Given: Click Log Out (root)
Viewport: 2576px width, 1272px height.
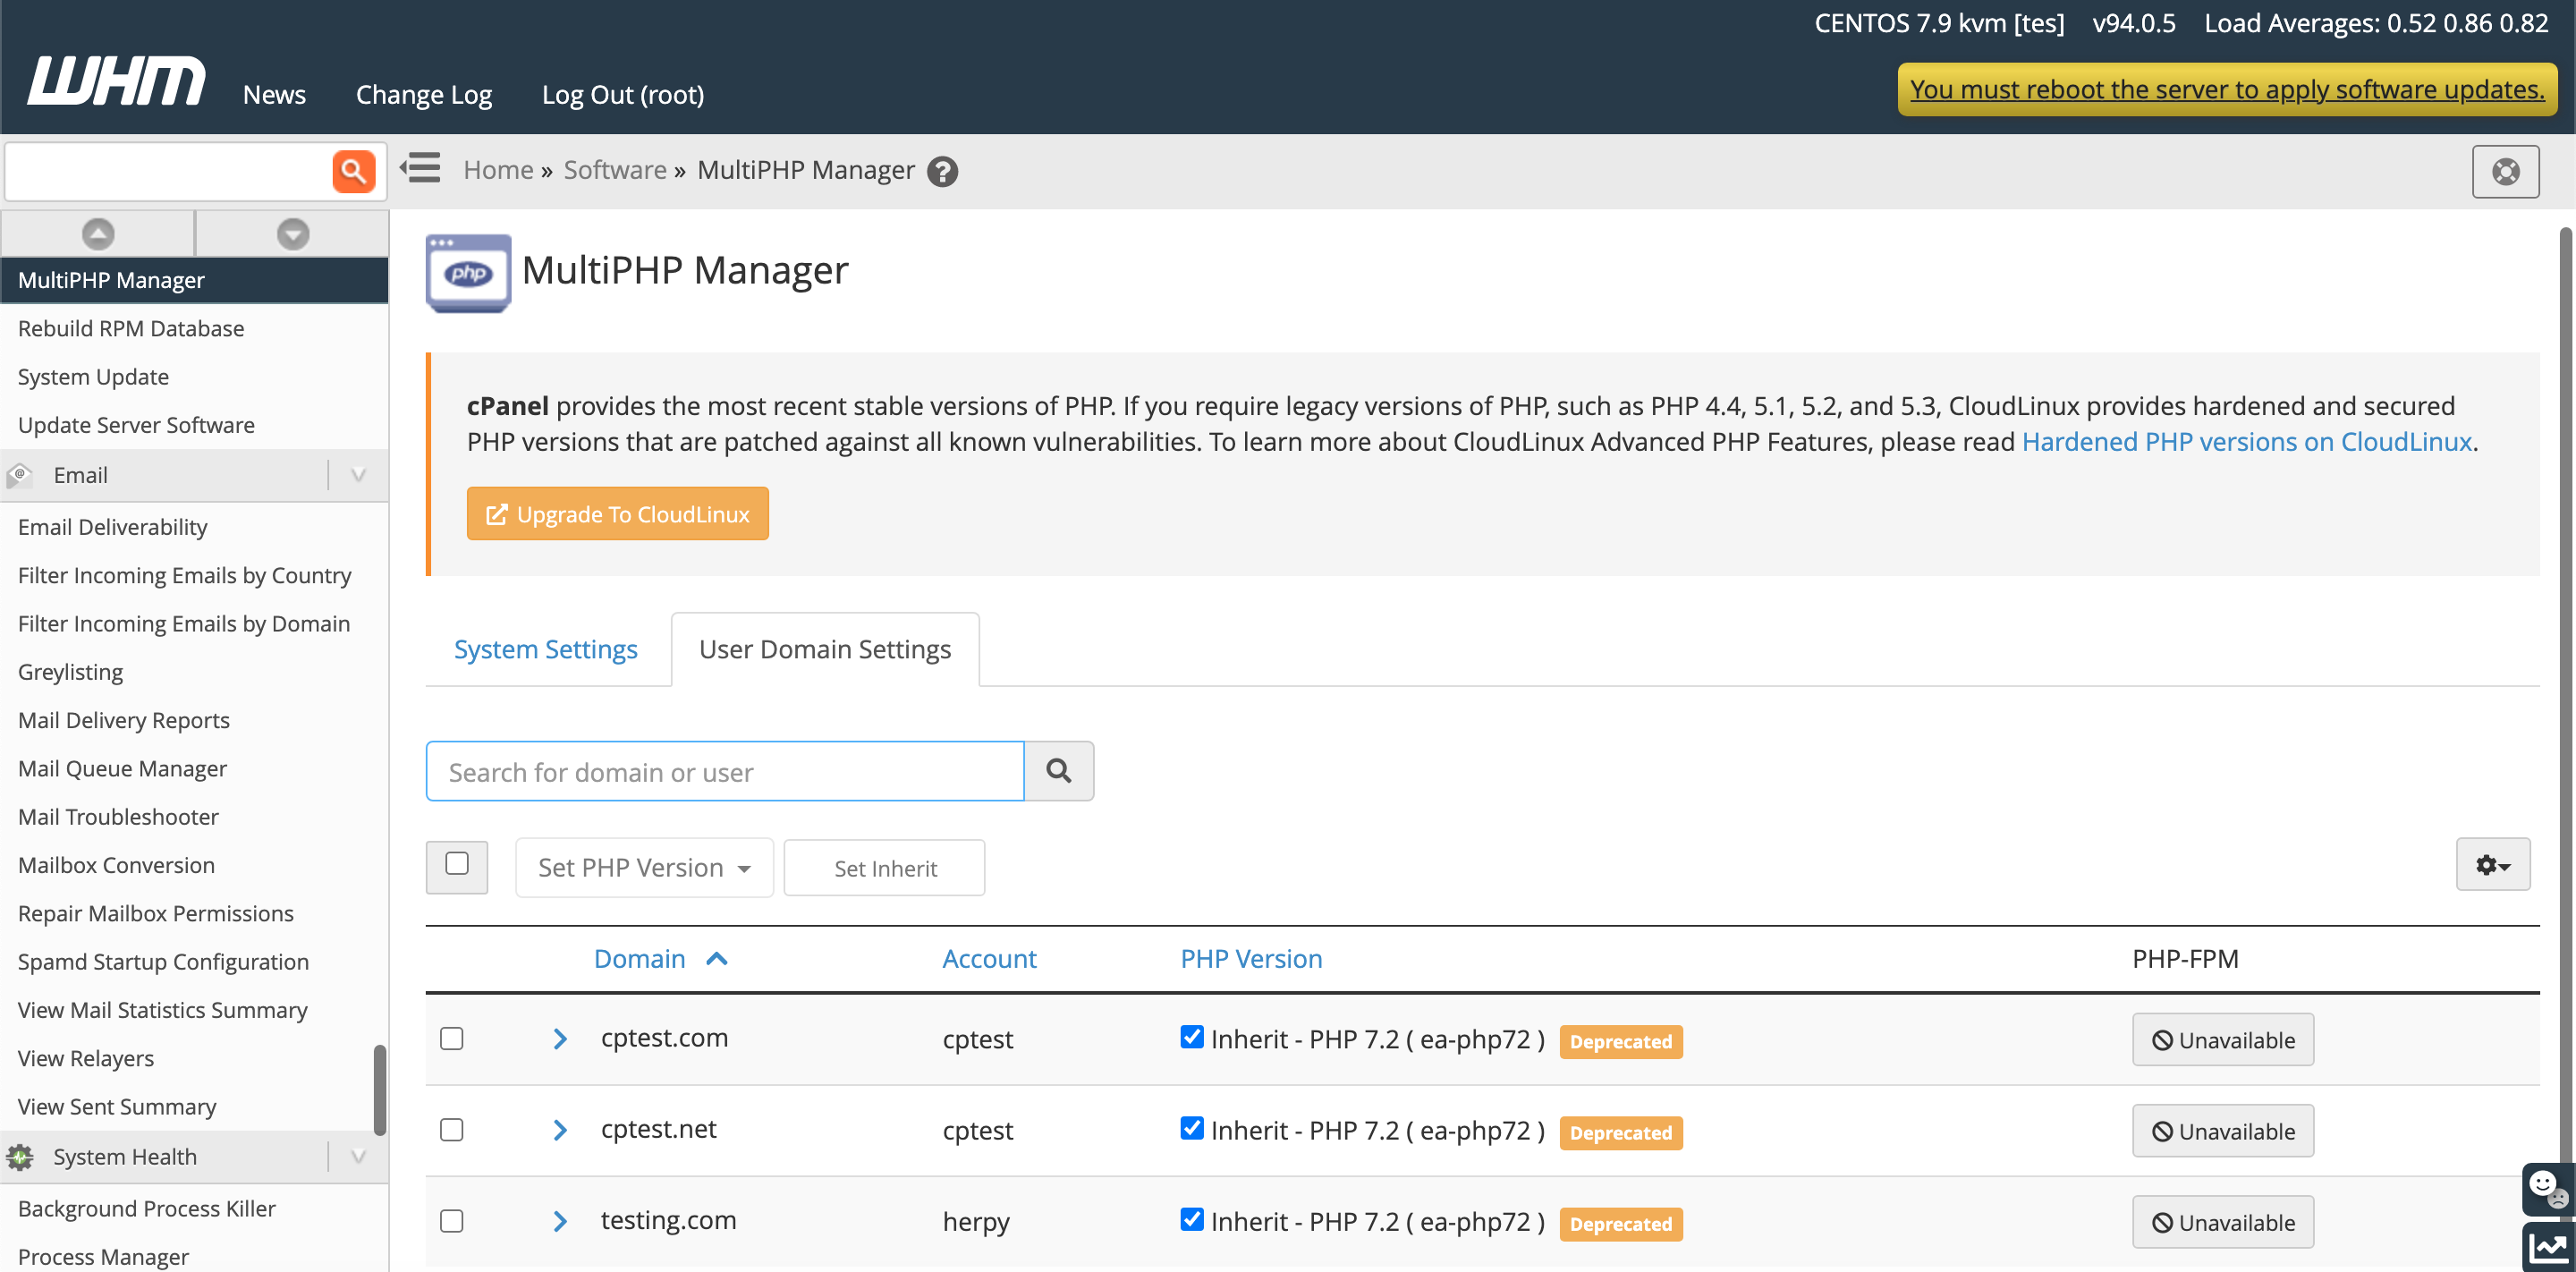Looking at the screenshot, I should point(623,94).
